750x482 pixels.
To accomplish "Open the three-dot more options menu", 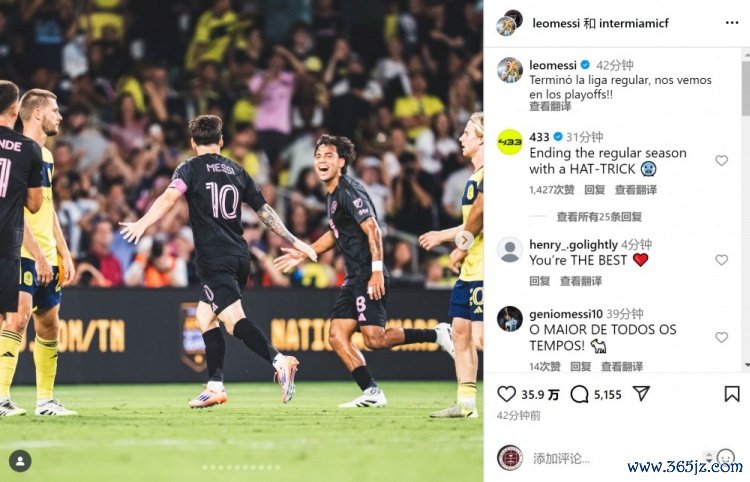I will click(732, 23).
